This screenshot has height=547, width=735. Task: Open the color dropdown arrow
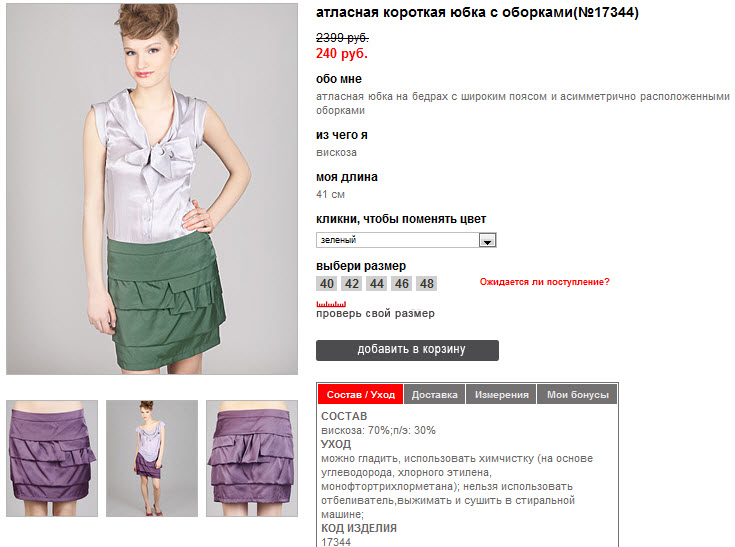487,240
